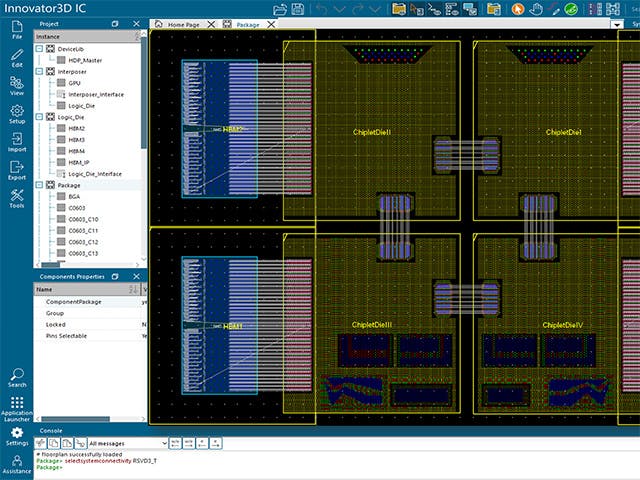This screenshot has height=480, width=640.
Task: Click the yellow folder document toolbar icon
Action: click(x=493, y=9)
